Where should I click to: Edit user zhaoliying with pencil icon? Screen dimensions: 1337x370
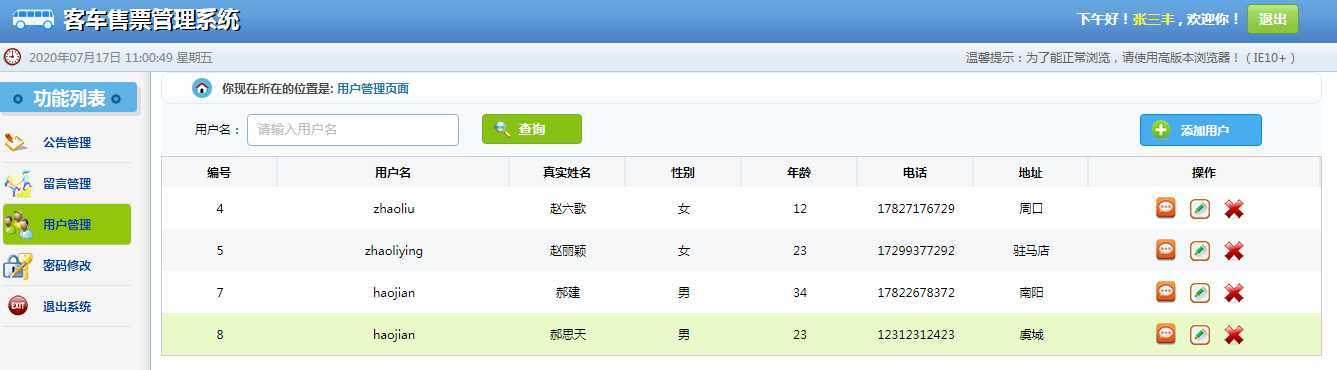[1200, 250]
